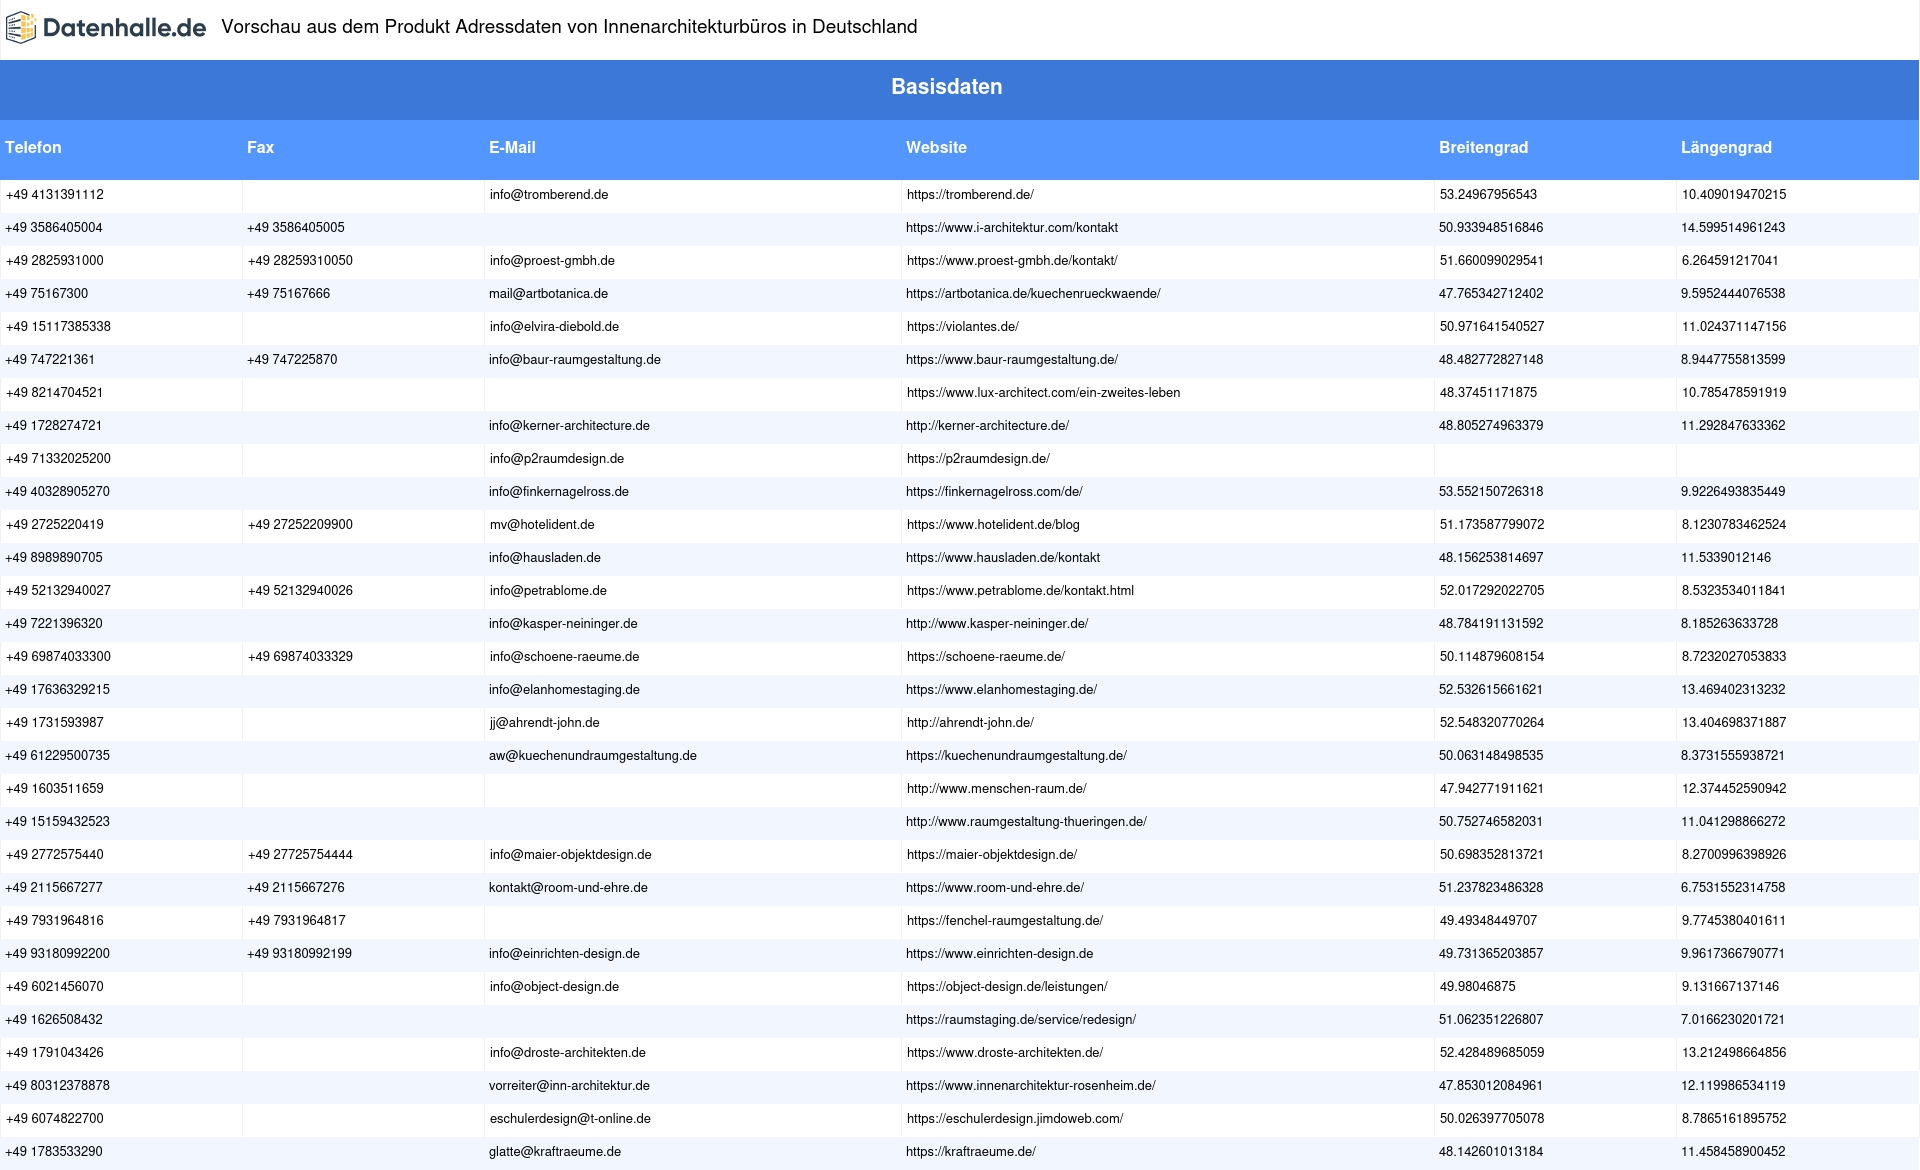Click the E-Mail column header
1920x1170 pixels.
512,148
